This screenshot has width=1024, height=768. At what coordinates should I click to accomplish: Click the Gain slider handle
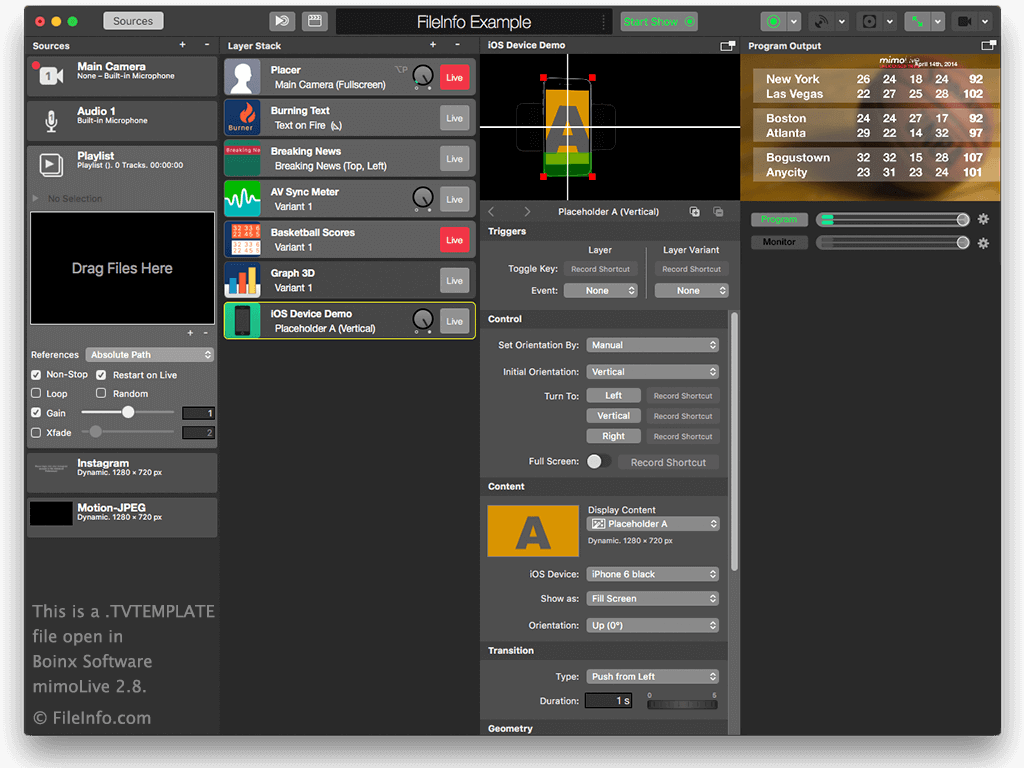[x=128, y=412]
